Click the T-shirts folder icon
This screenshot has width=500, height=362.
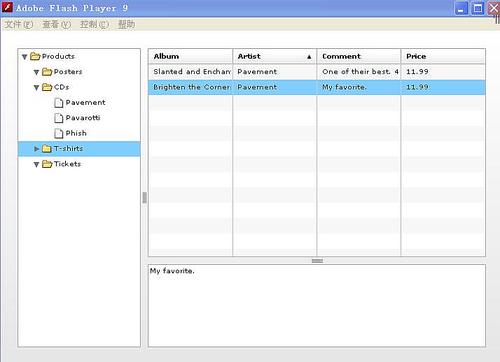47,148
